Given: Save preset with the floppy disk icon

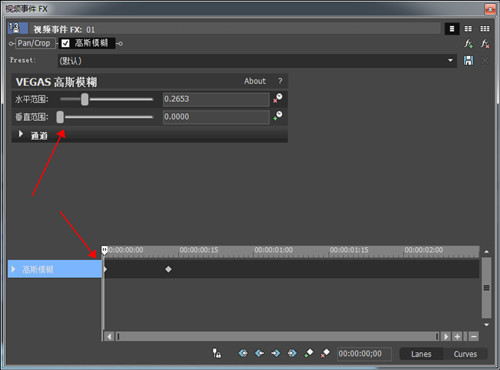Looking at the screenshot, I should click(468, 61).
